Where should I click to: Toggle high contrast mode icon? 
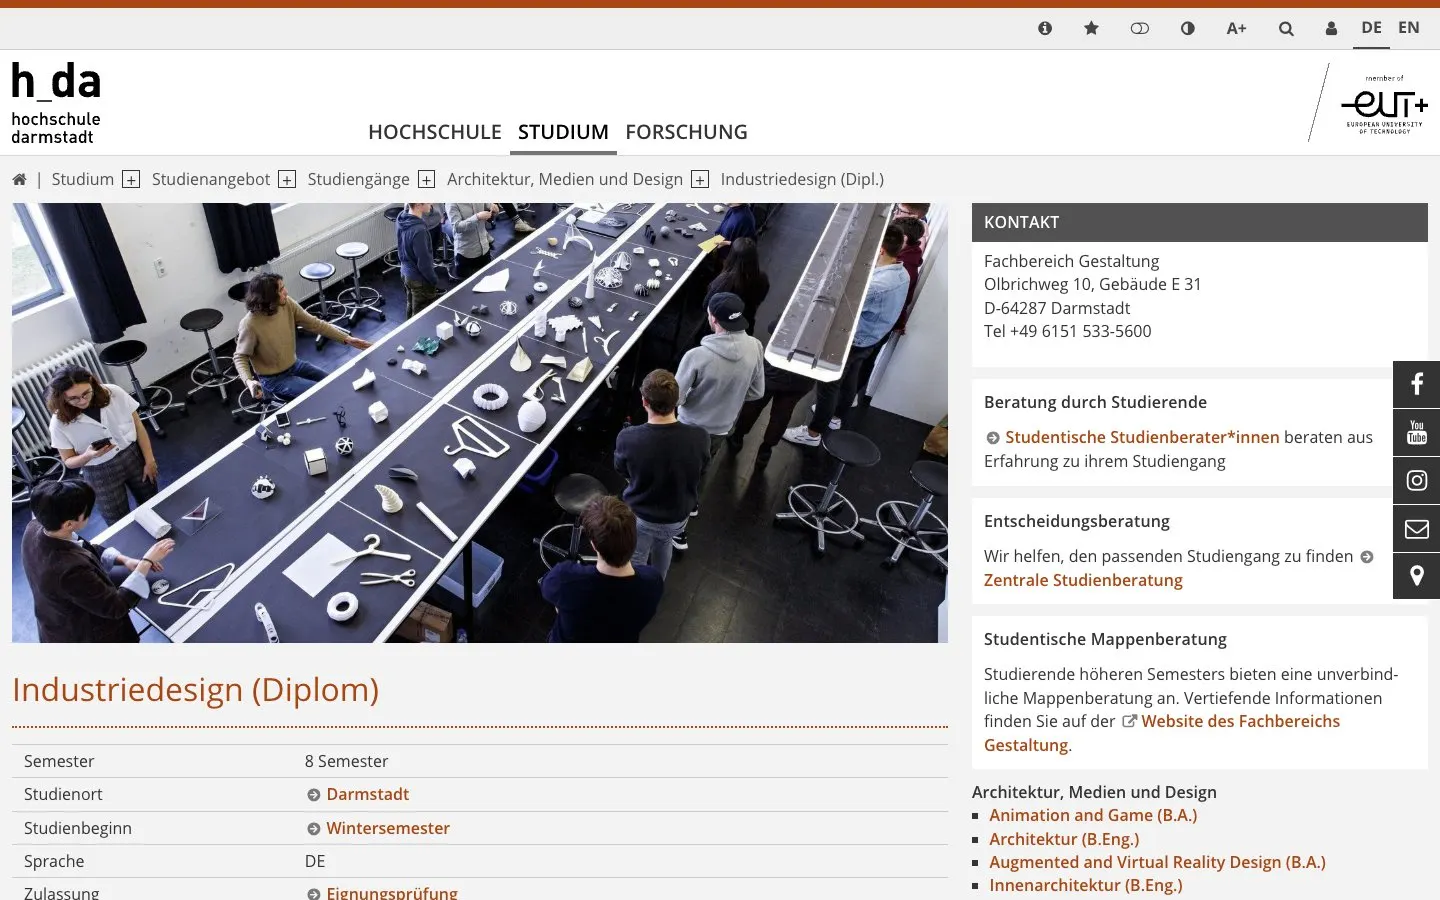1187,28
